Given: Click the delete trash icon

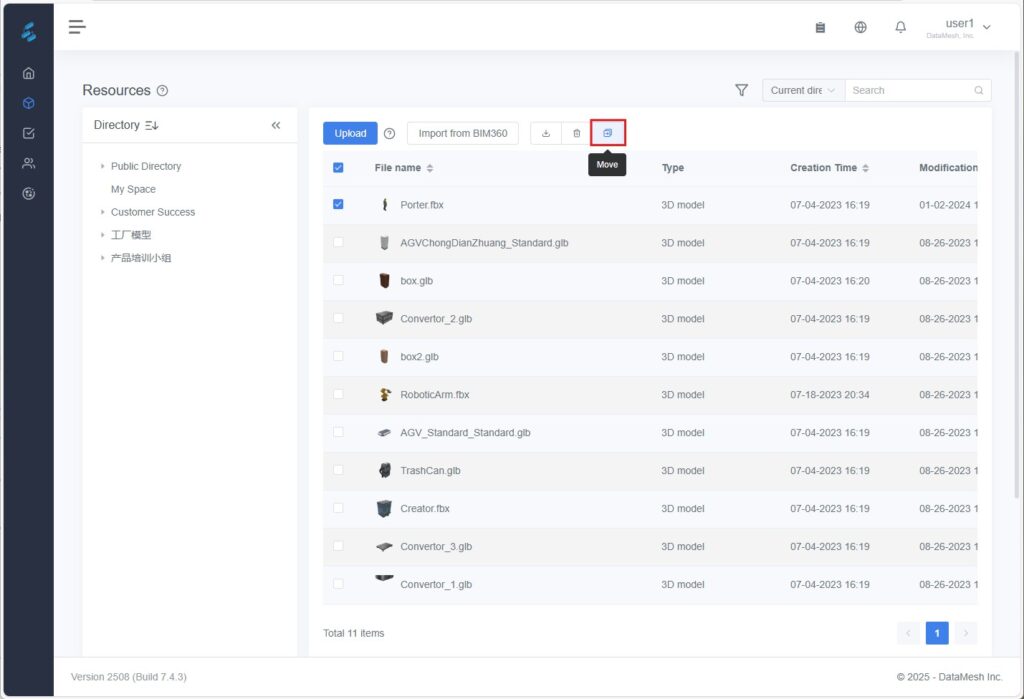Looking at the screenshot, I should [x=577, y=133].
